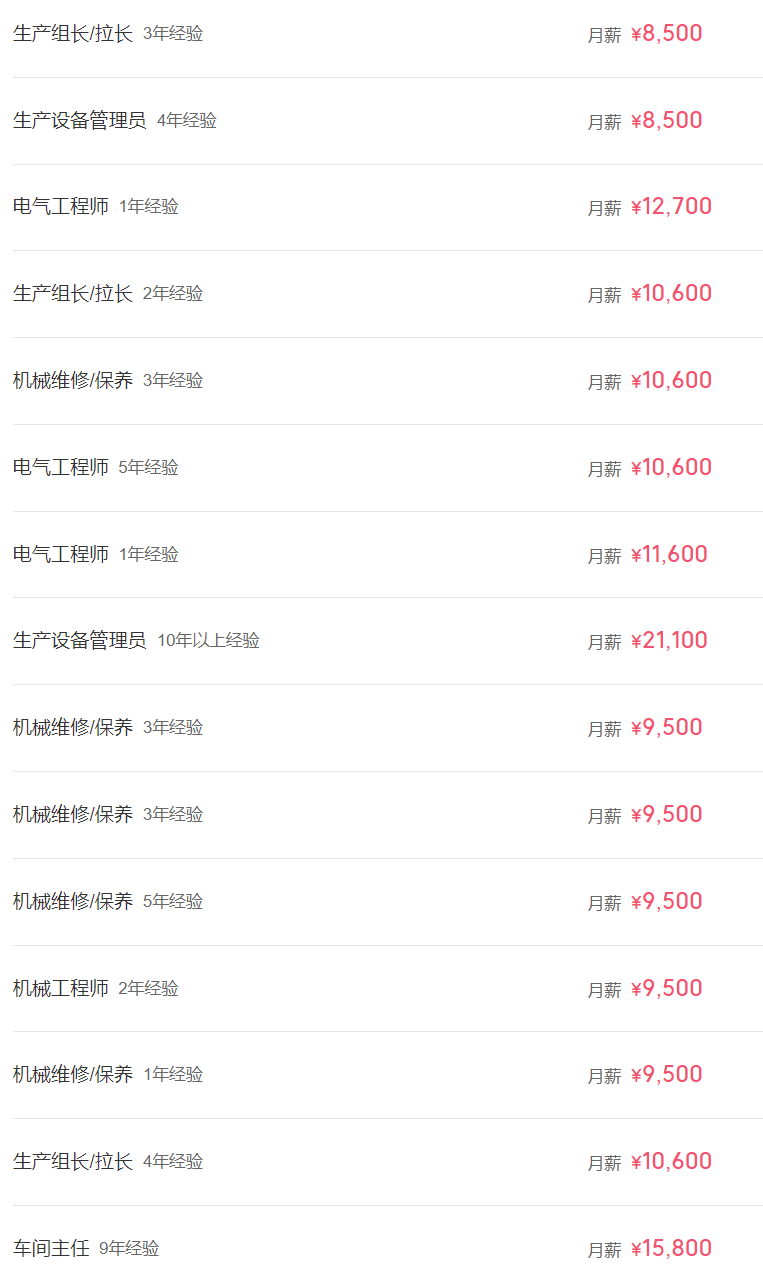Select the ¥11,600 monthly salary figure
763x1288 pixels.
click(669, 554)
